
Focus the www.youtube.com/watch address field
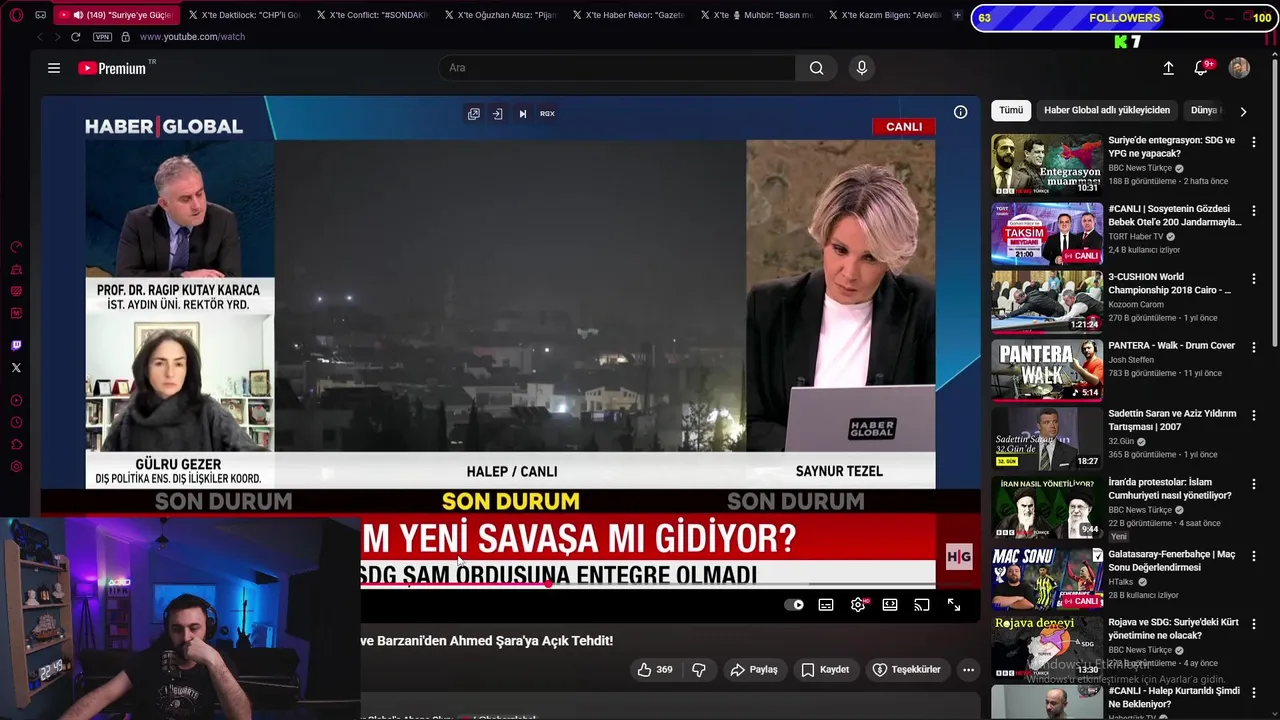click(x=192, y=37)
